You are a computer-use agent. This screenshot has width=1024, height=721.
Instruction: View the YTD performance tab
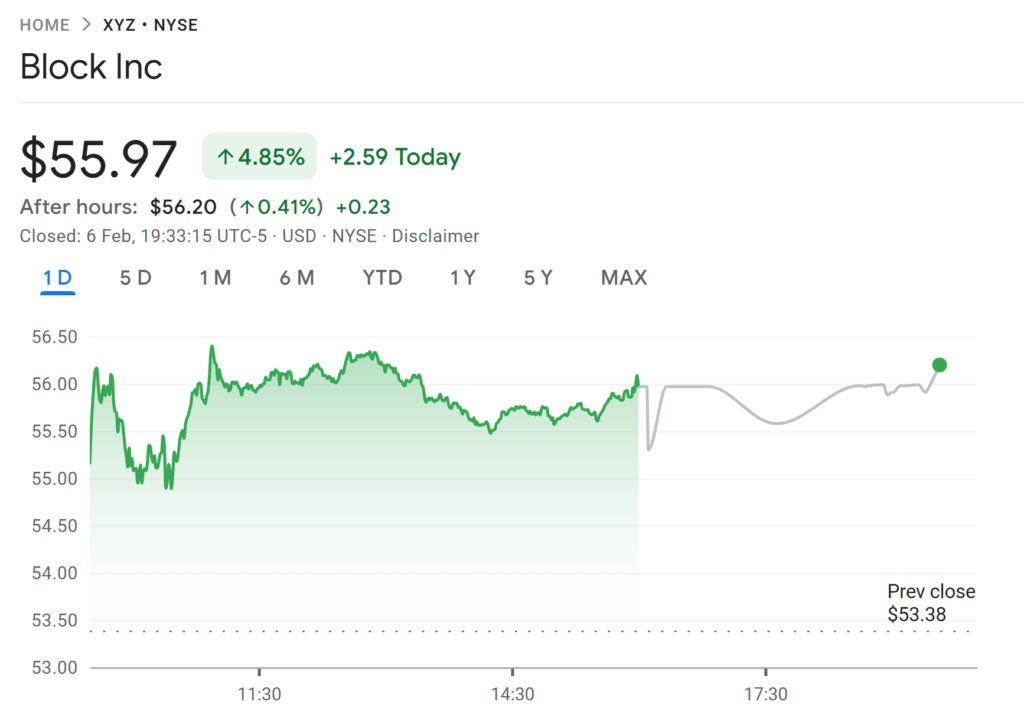coord(382,278)
